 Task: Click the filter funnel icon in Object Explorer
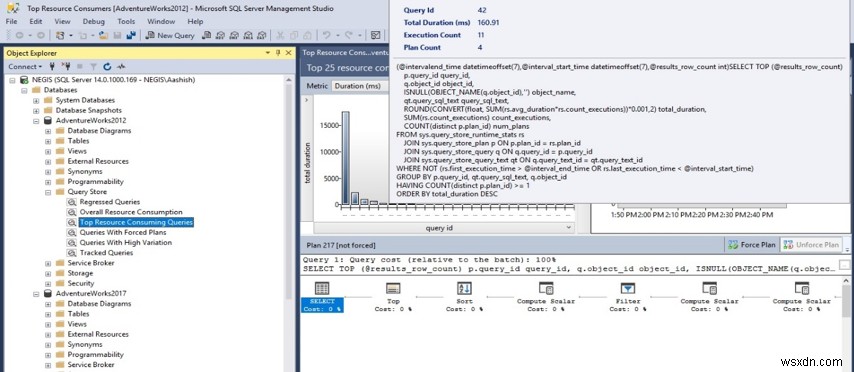[94, 66]
